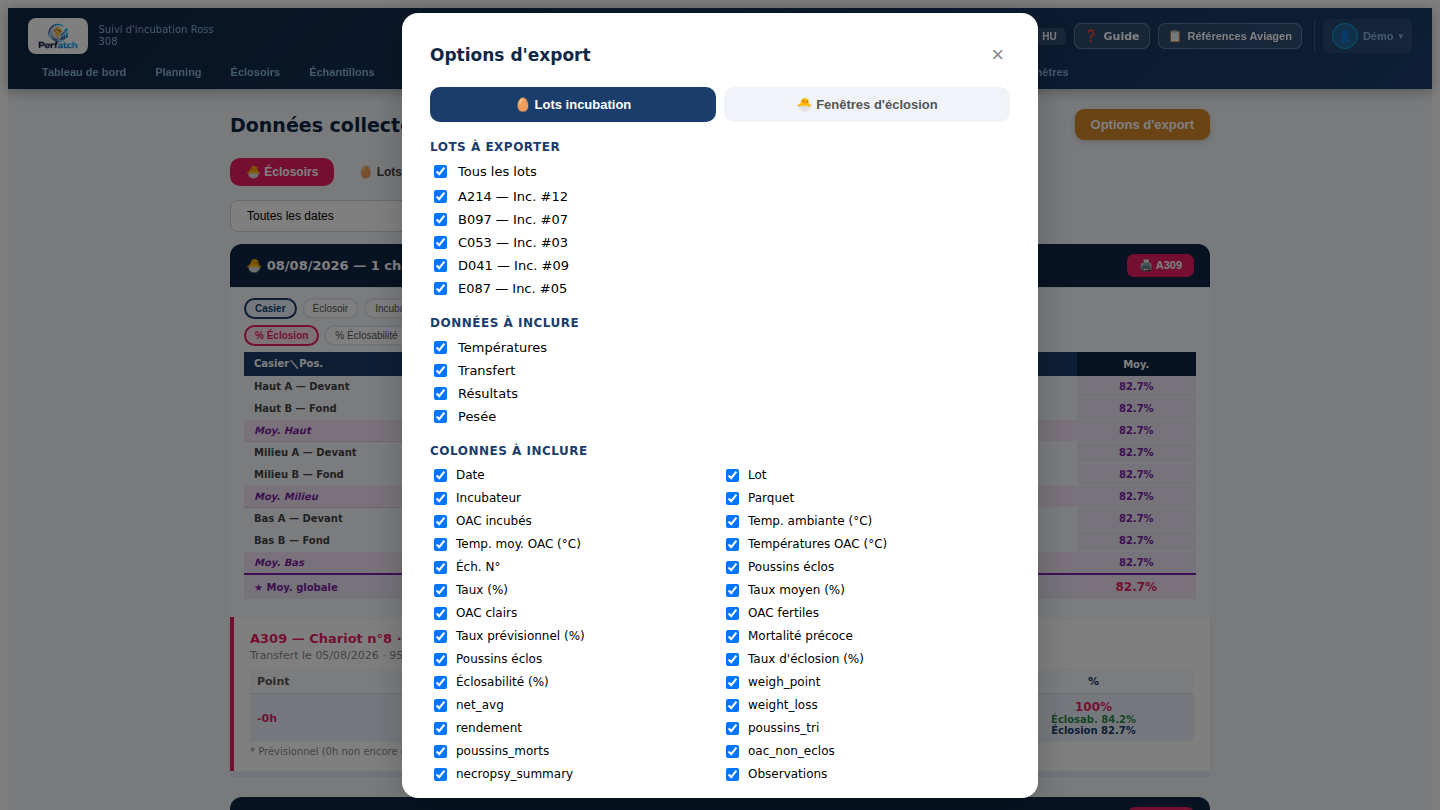Toggle lot E087 — Inc. #05 checkbox
Image resolution: width=1440 pixels, height=810 pixels.
(440, 289)
